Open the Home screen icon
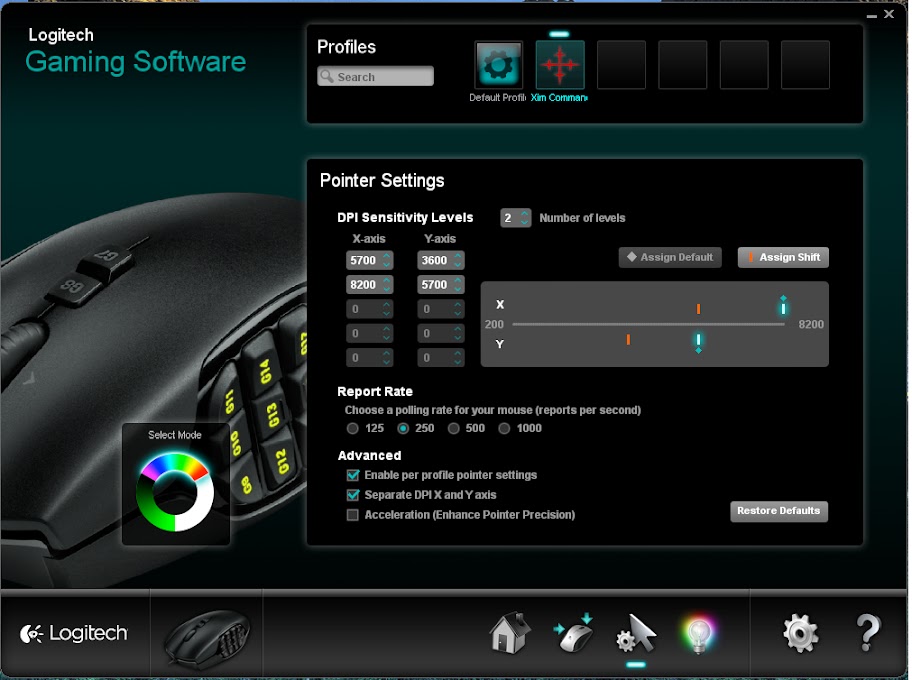 point(509,633)
